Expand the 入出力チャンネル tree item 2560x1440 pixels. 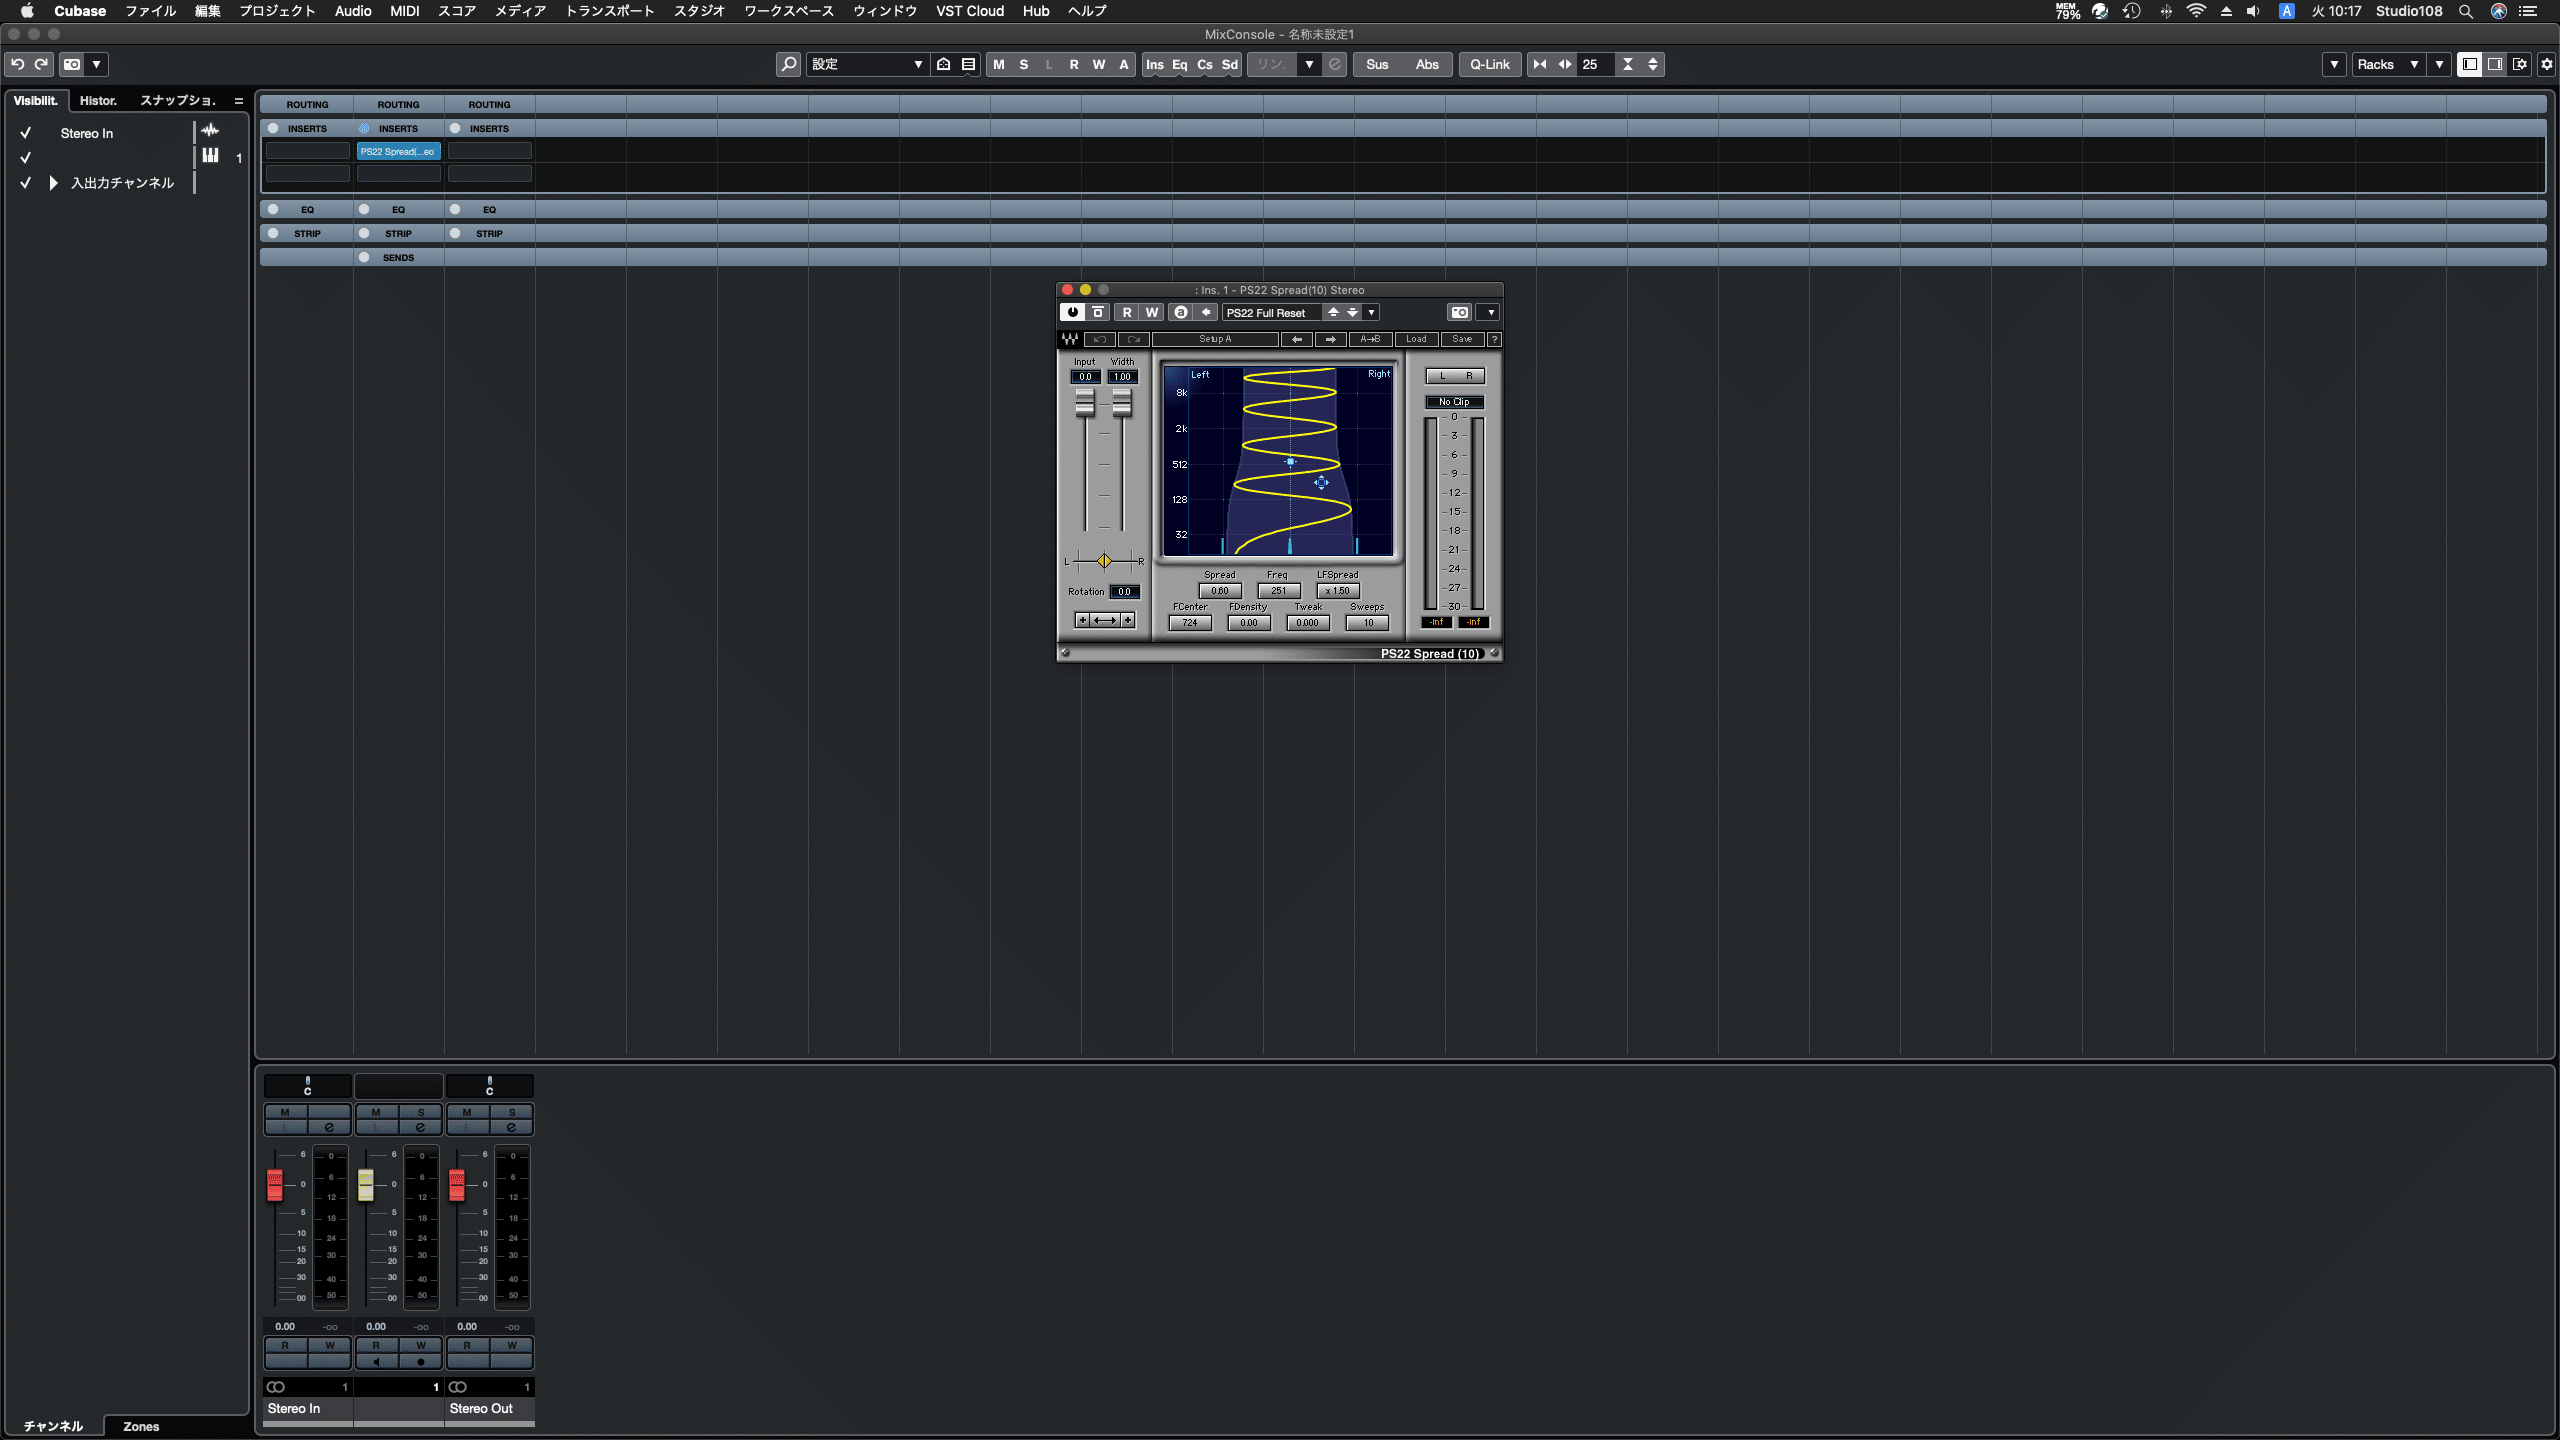[52, 183]
